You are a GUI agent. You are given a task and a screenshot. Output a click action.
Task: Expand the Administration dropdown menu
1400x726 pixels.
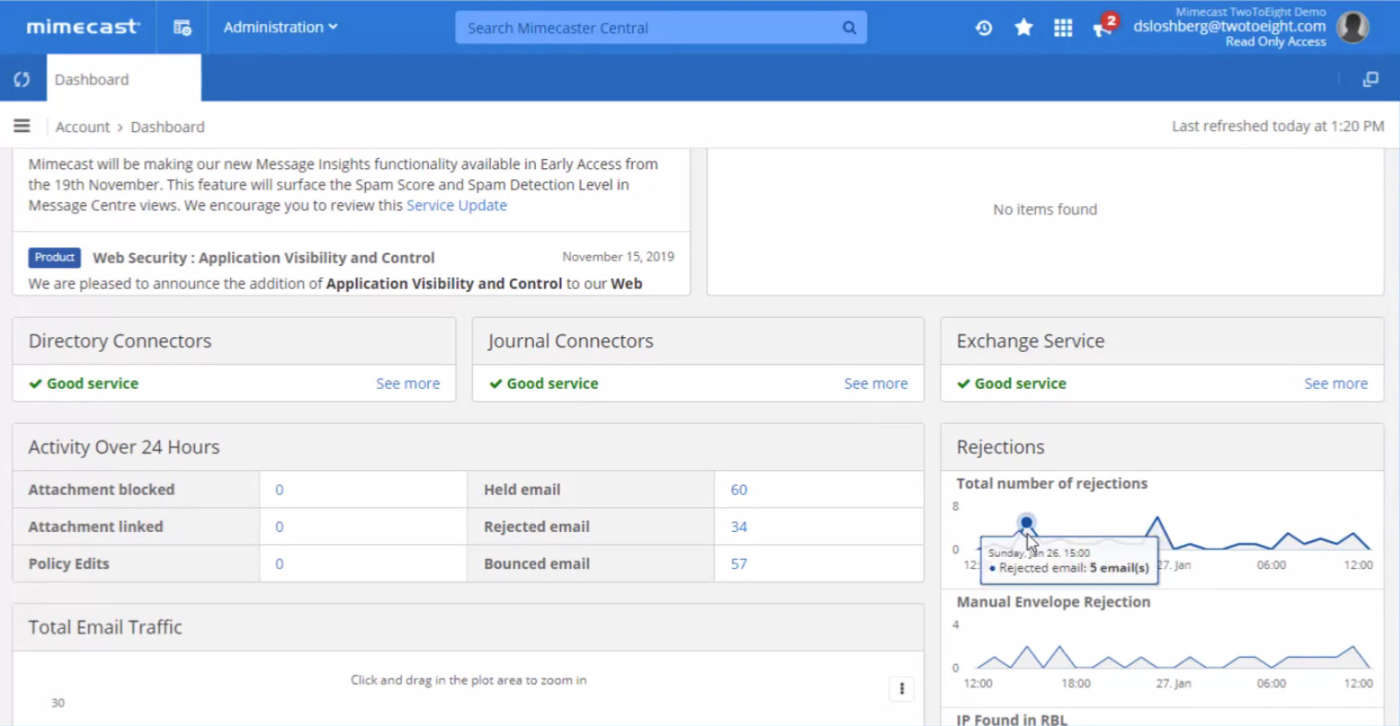tap(280, 28)
